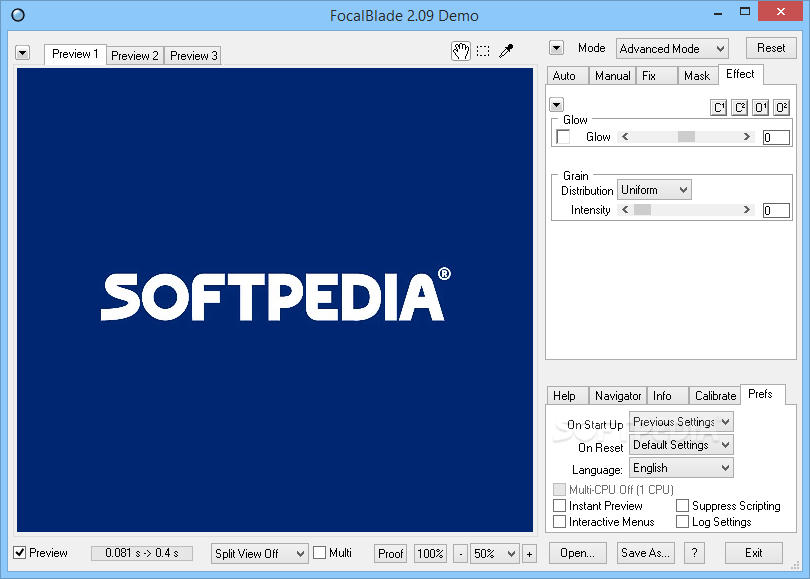
Task: Enable Log Settings
Action: click(682, 522)
